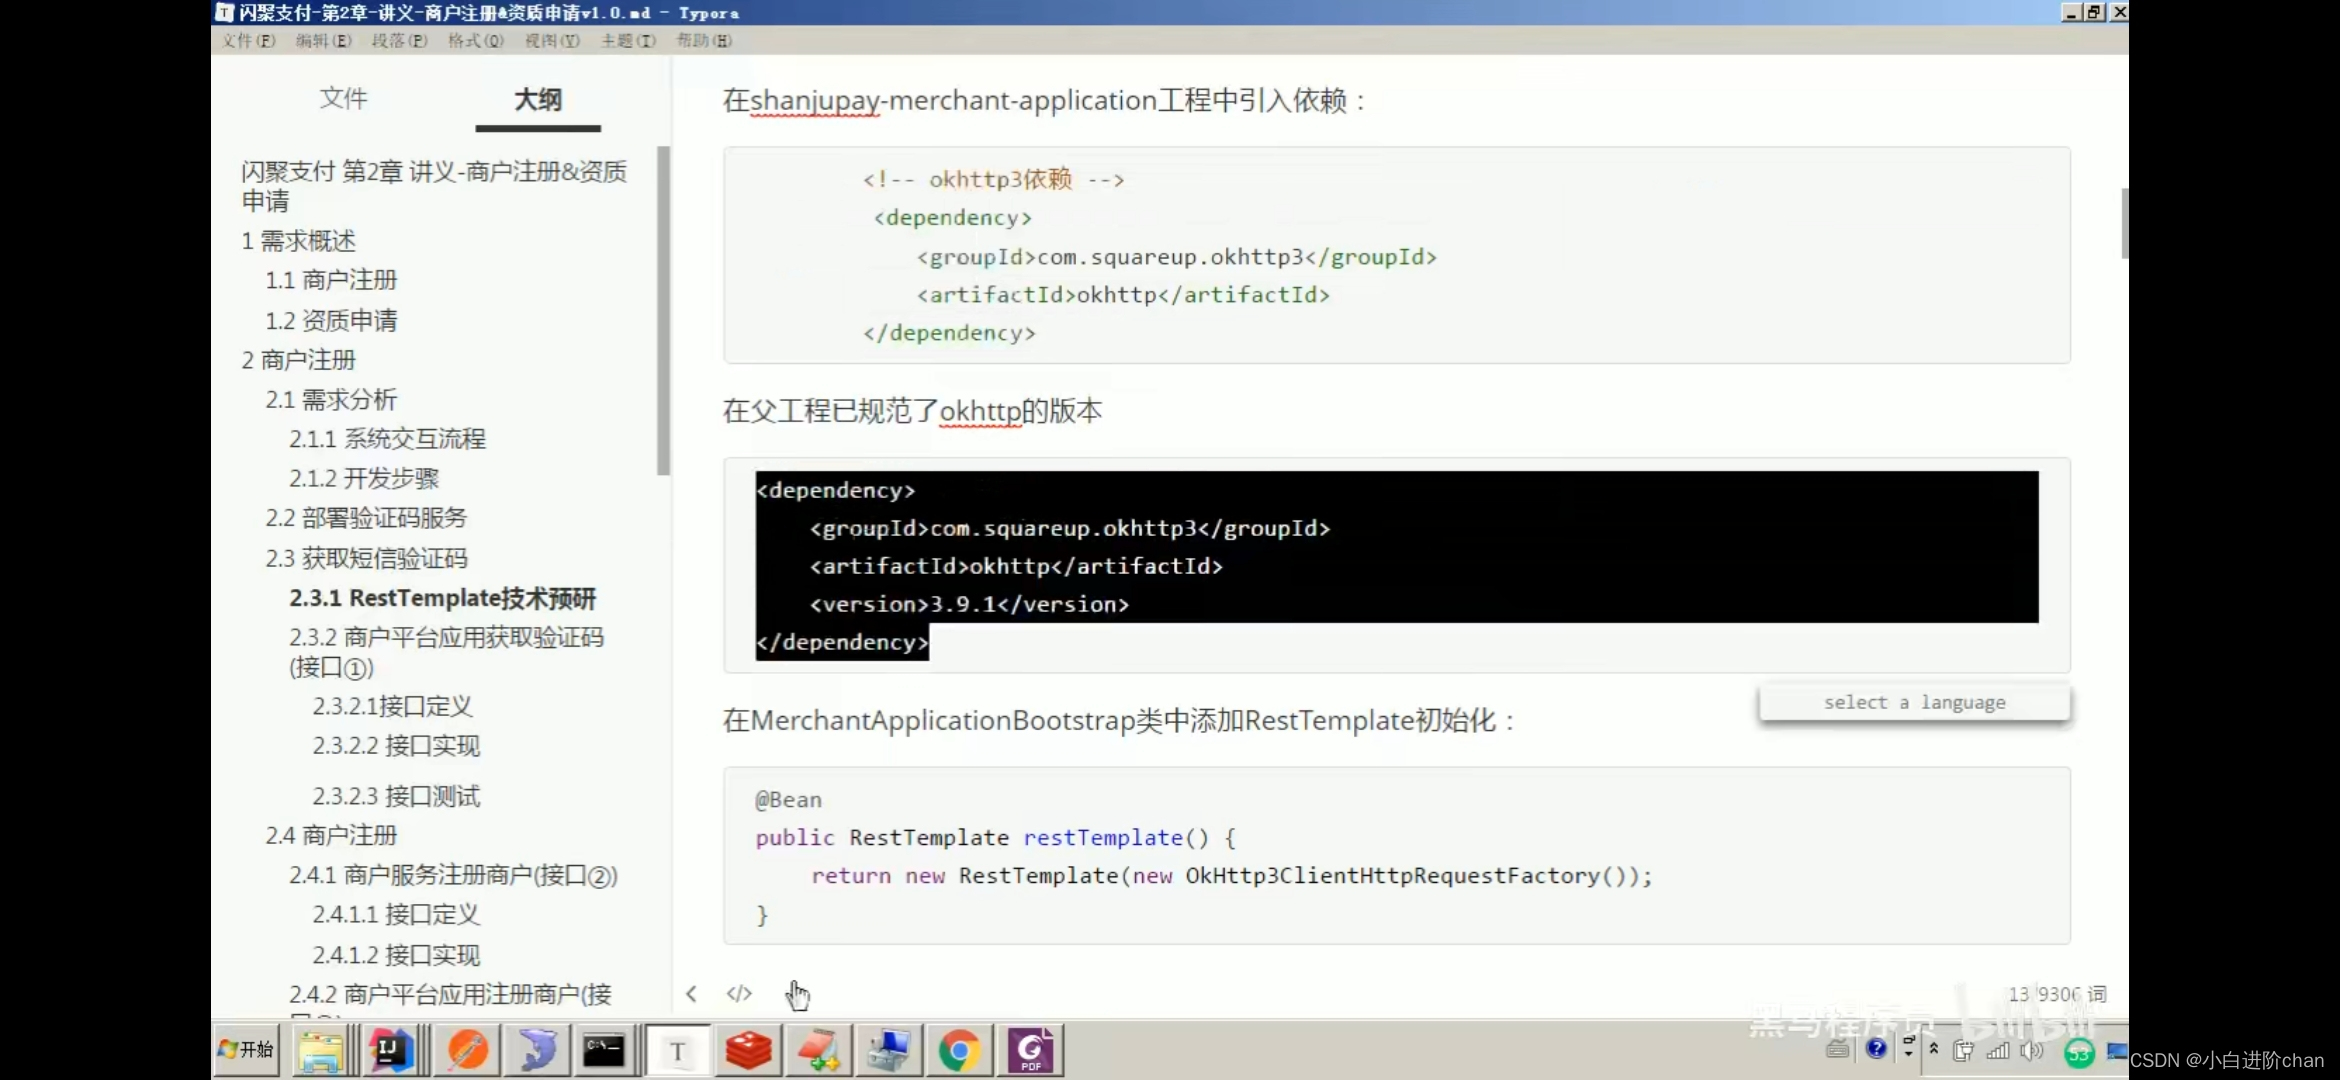Open the network computers taskbar icon
Image resolution: width=2340 pixels, height=1080 pixels.
889,1051
